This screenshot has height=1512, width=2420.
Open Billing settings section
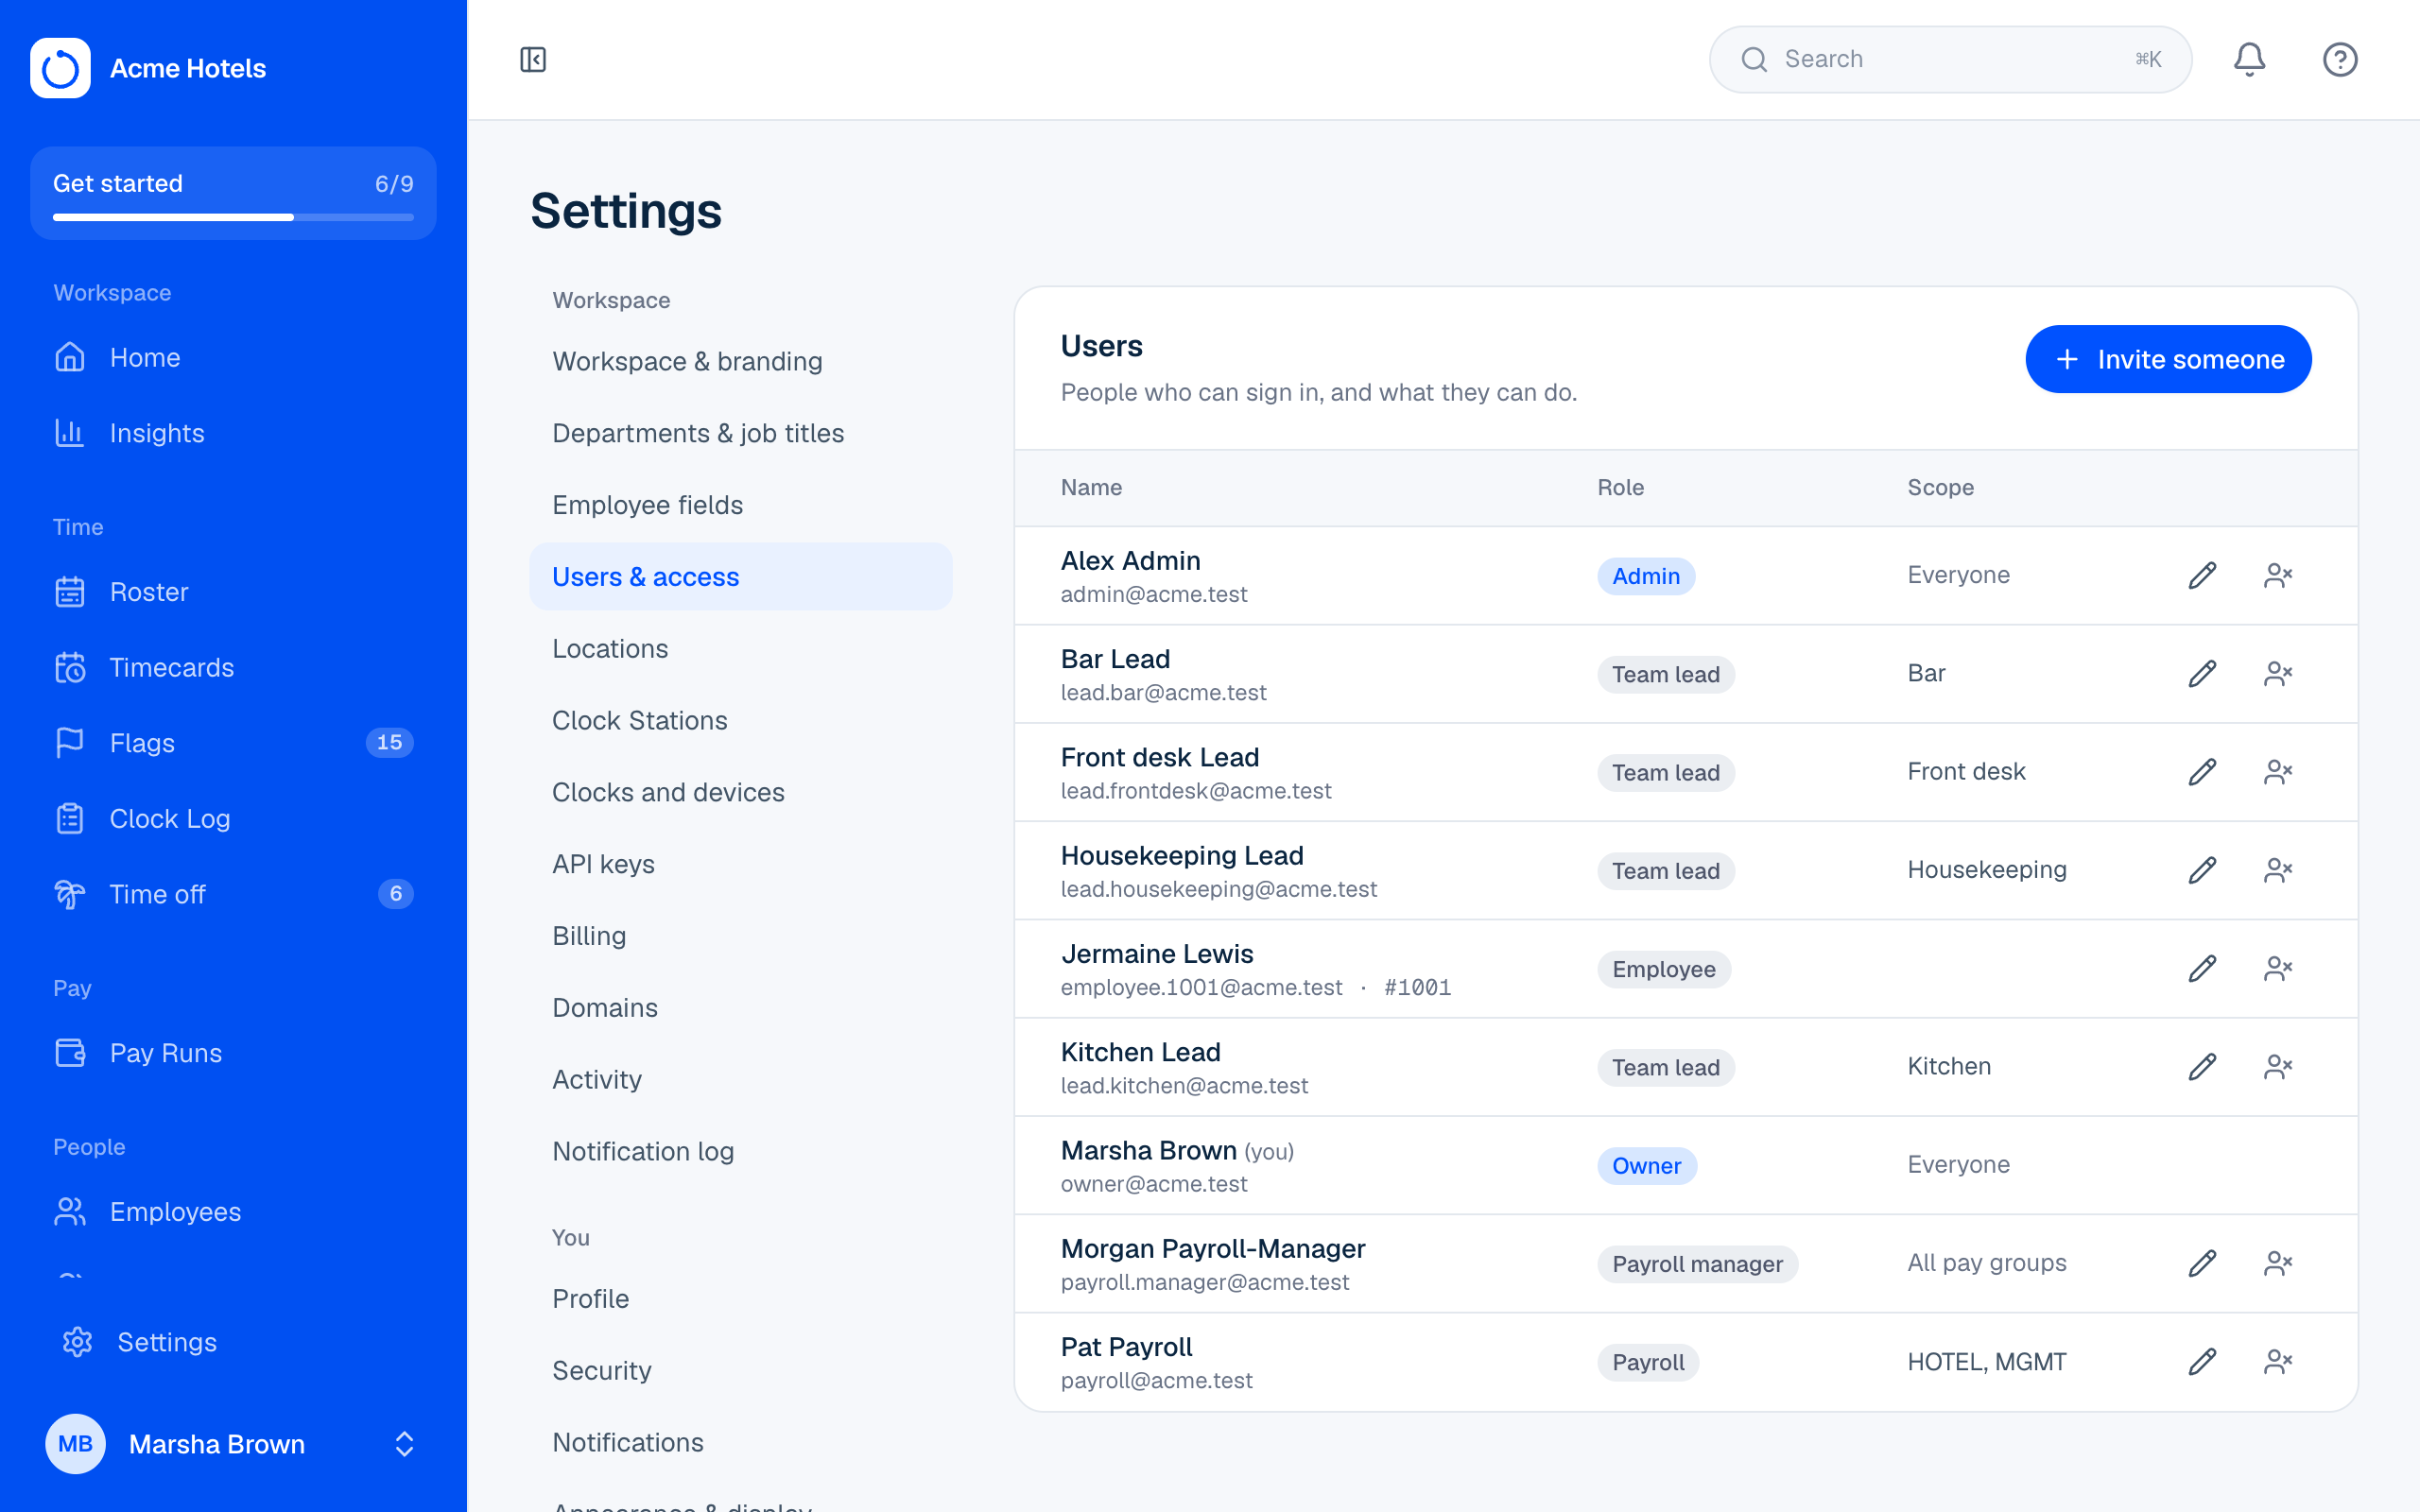tap(740, 936)
